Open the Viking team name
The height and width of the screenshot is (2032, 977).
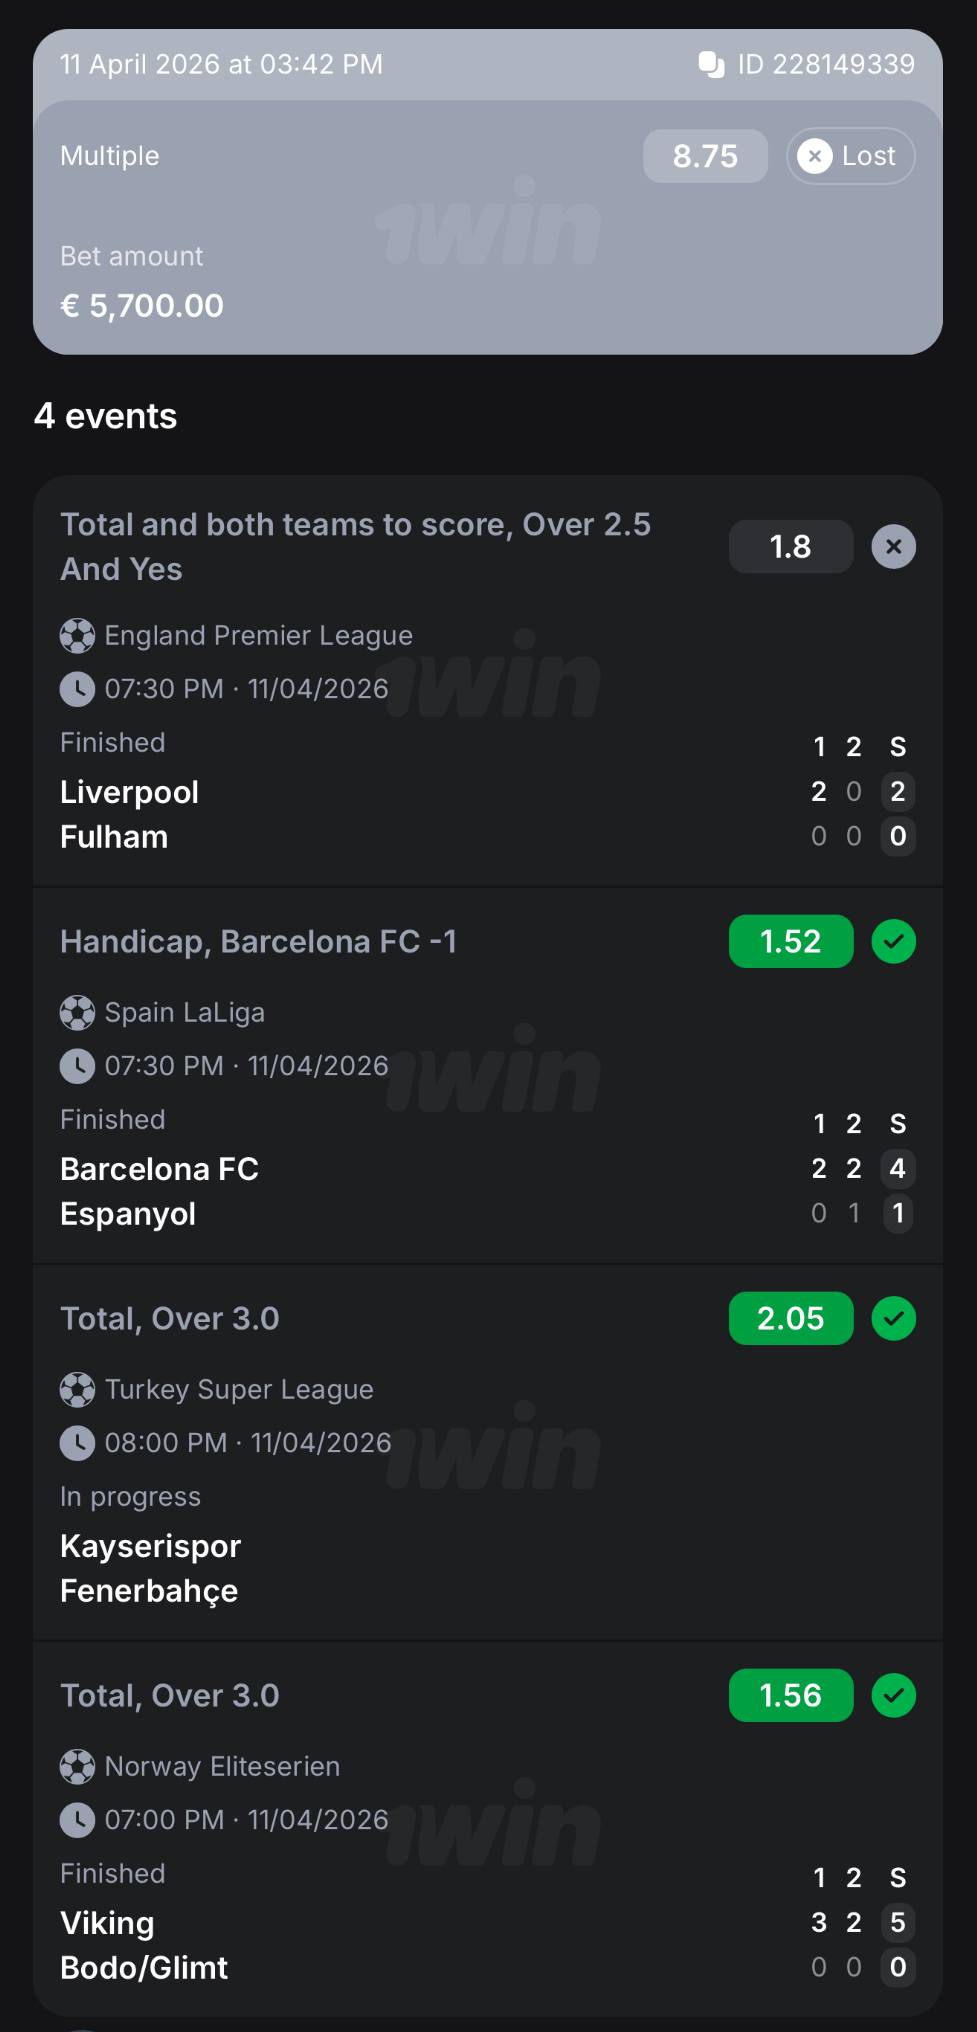107,1923
